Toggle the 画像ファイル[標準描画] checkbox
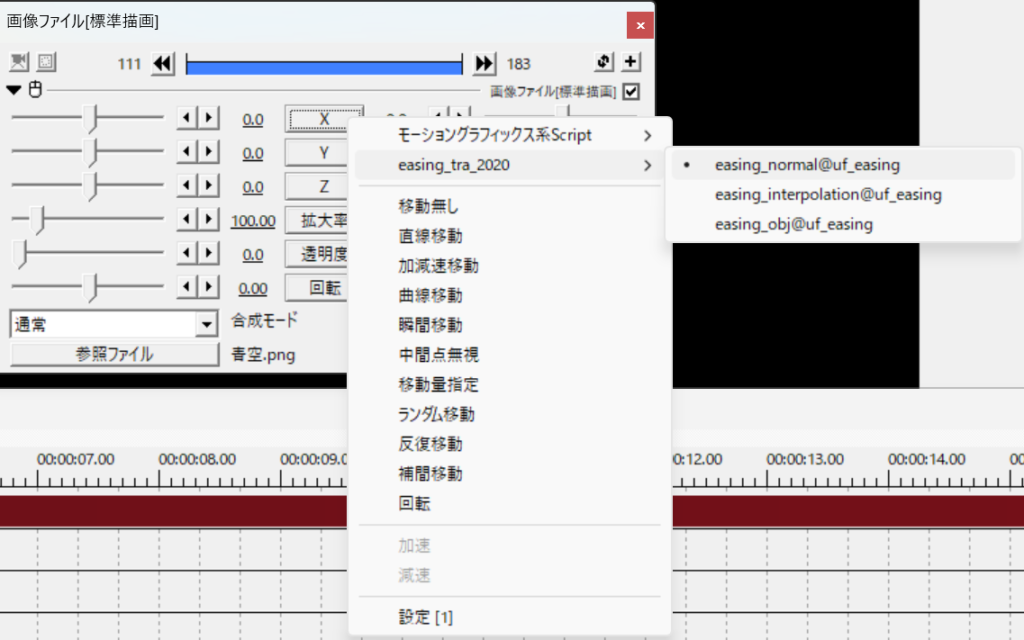This screenshot has width=1024, height=640. point(631,92)
